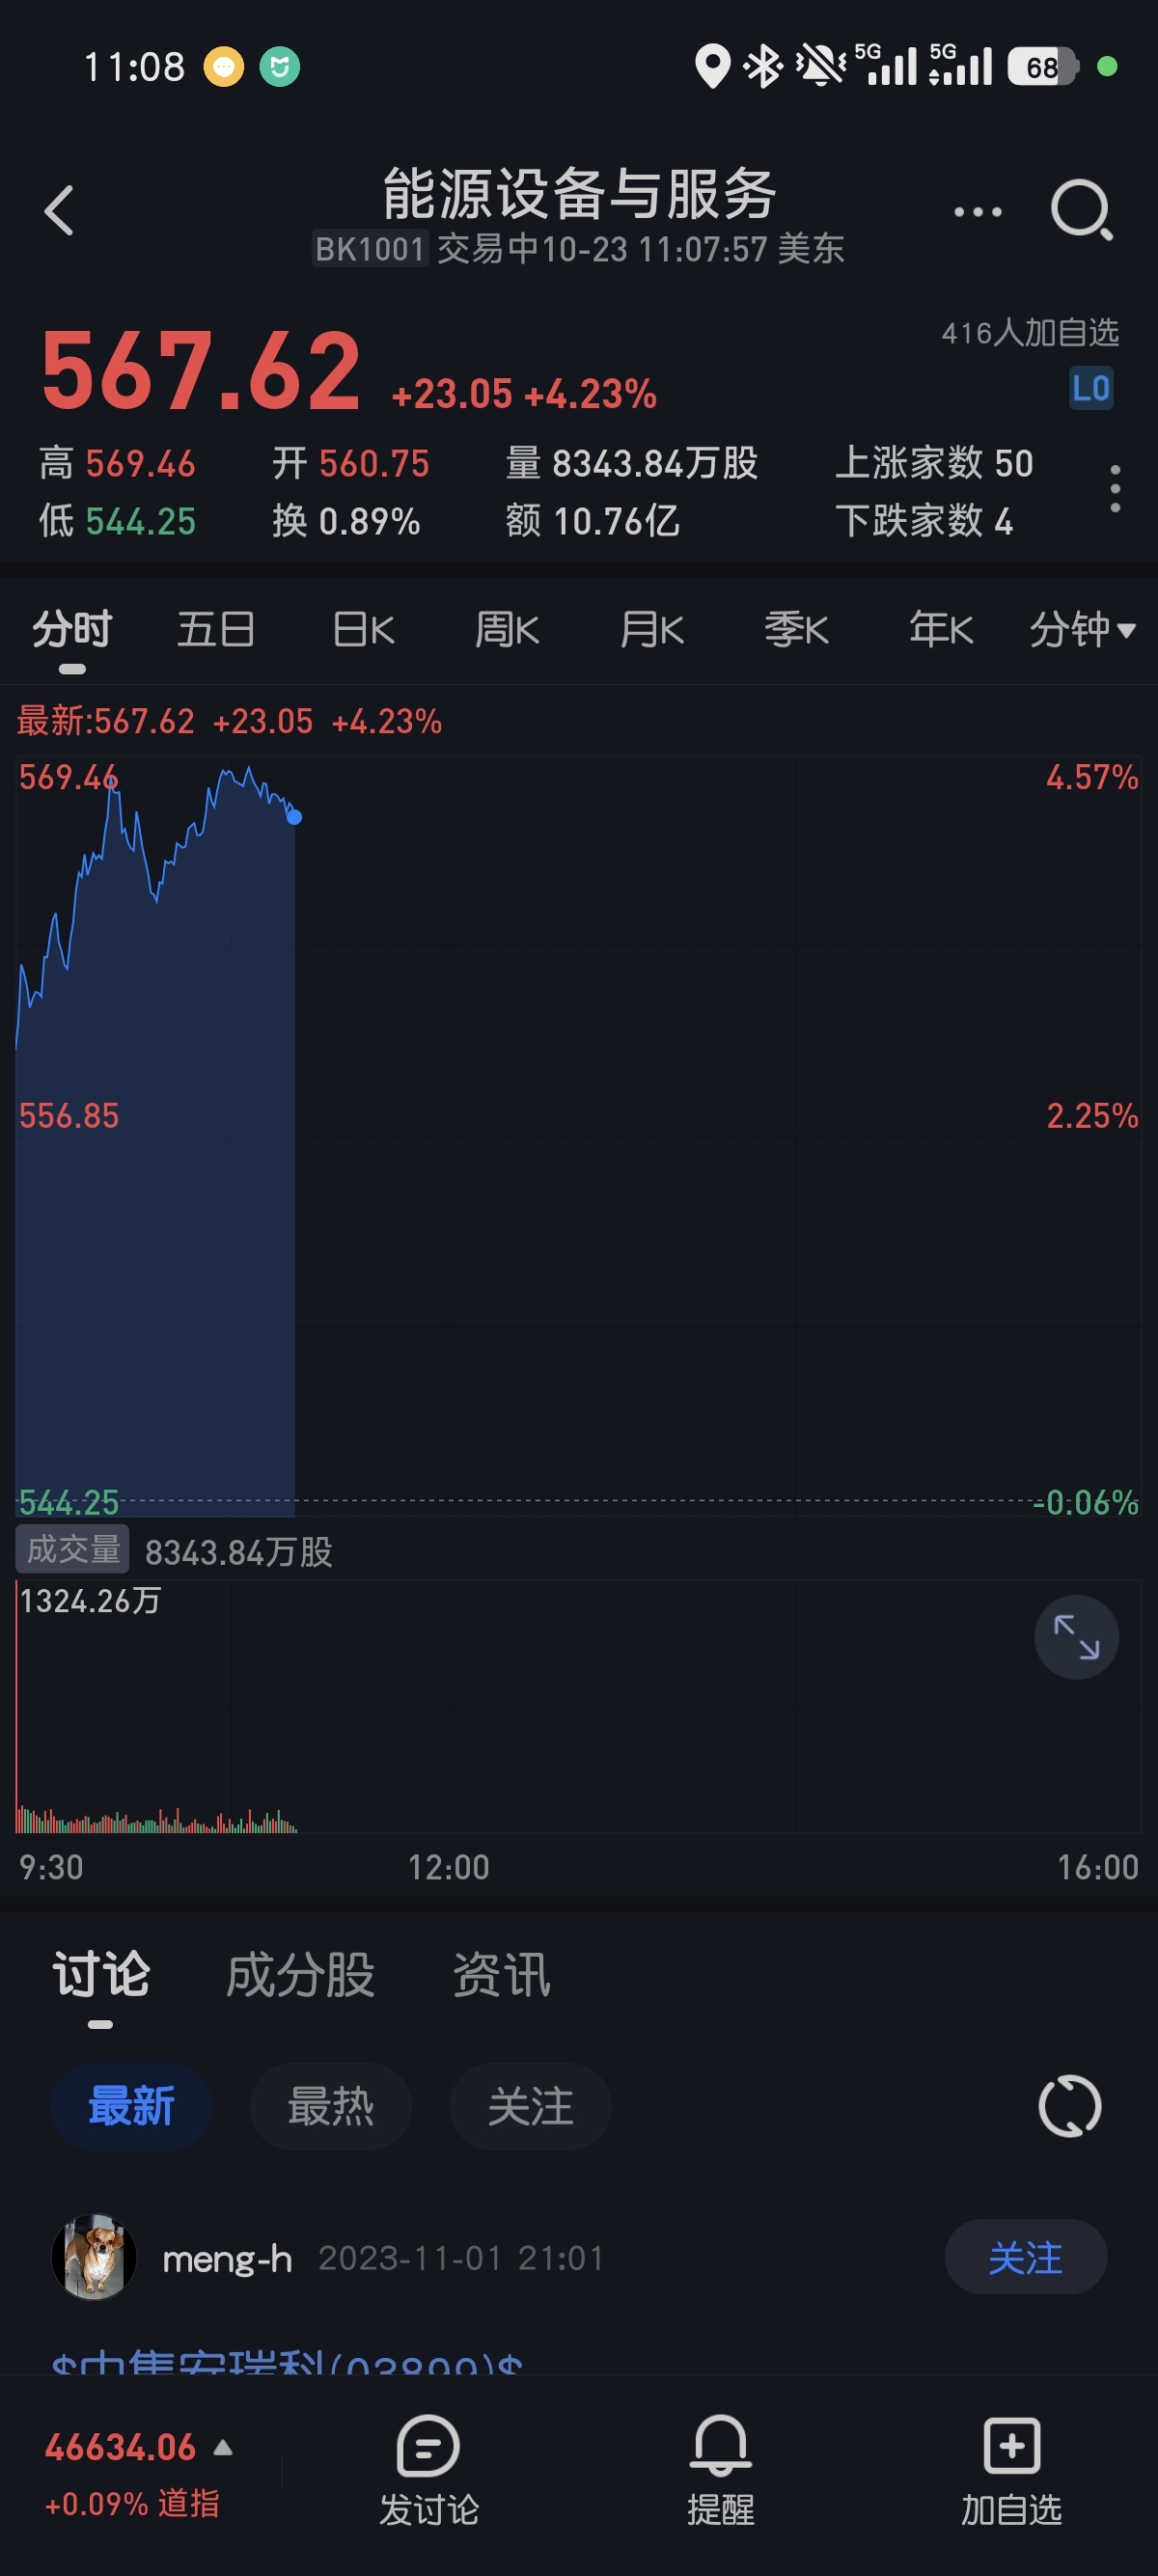Expand the chart to fullscreen
The image size is (1158, 2576).
(1076, 1637)
